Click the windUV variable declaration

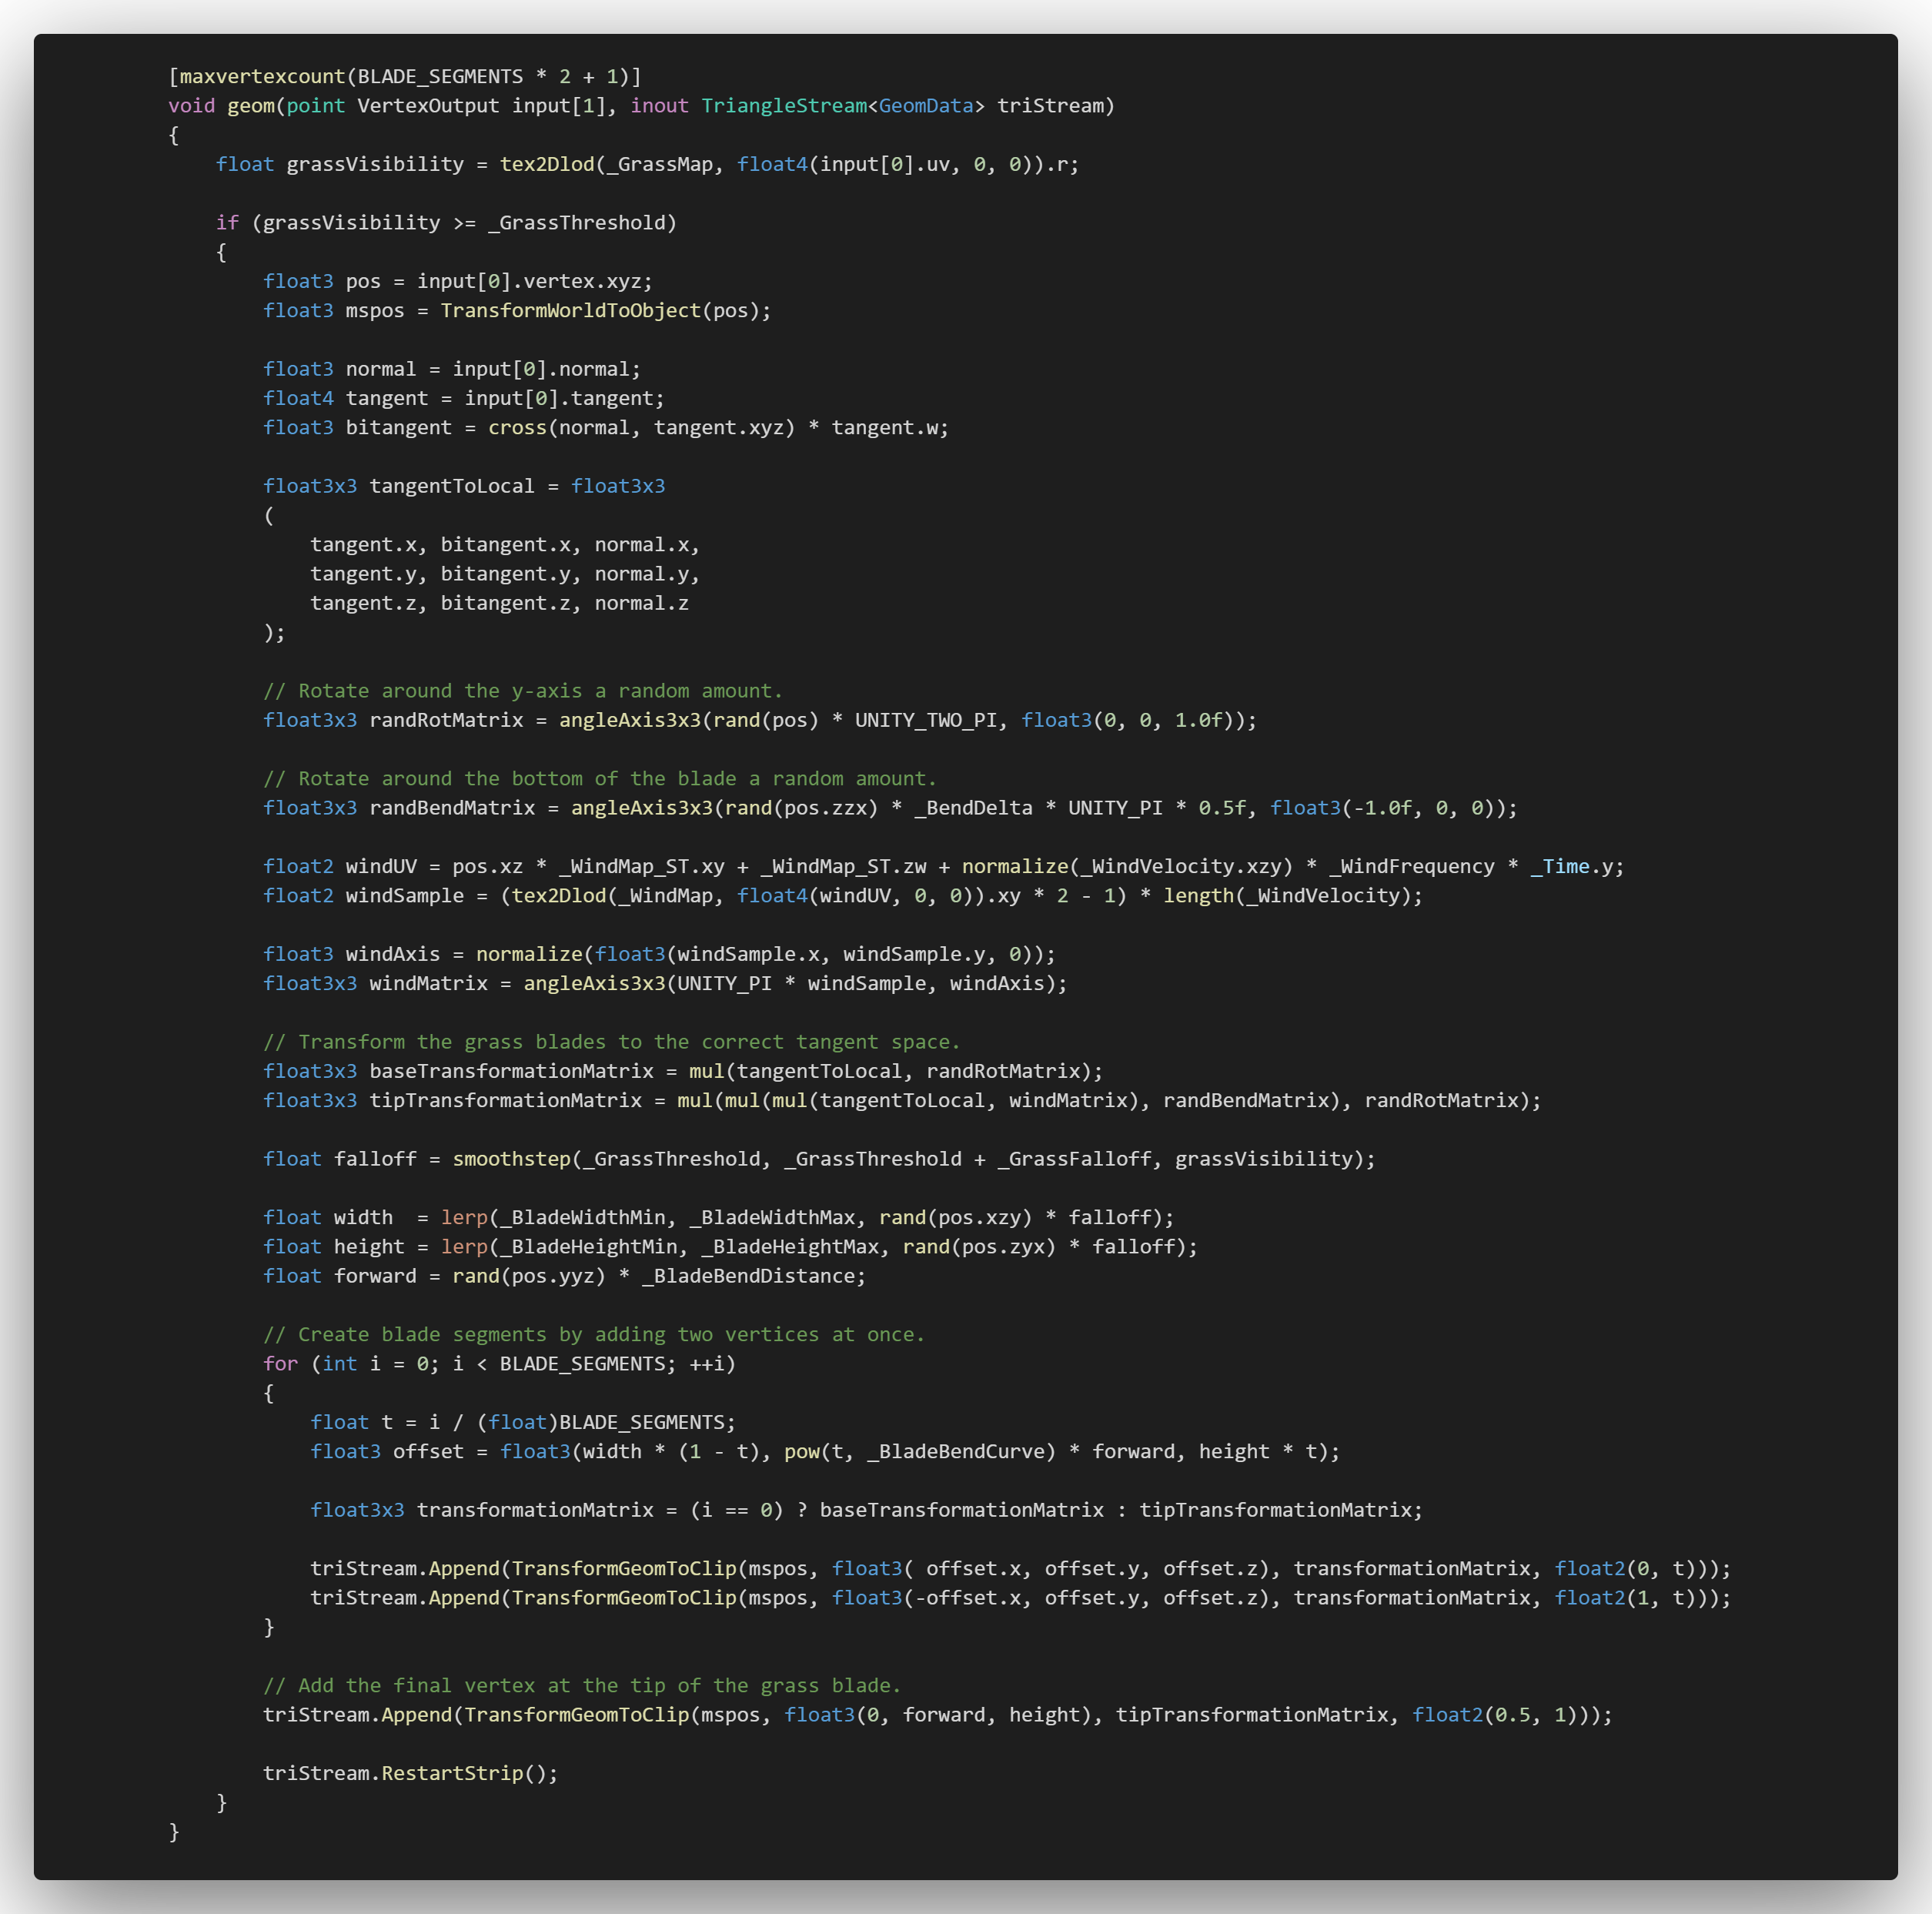click(x=380, y=867)
